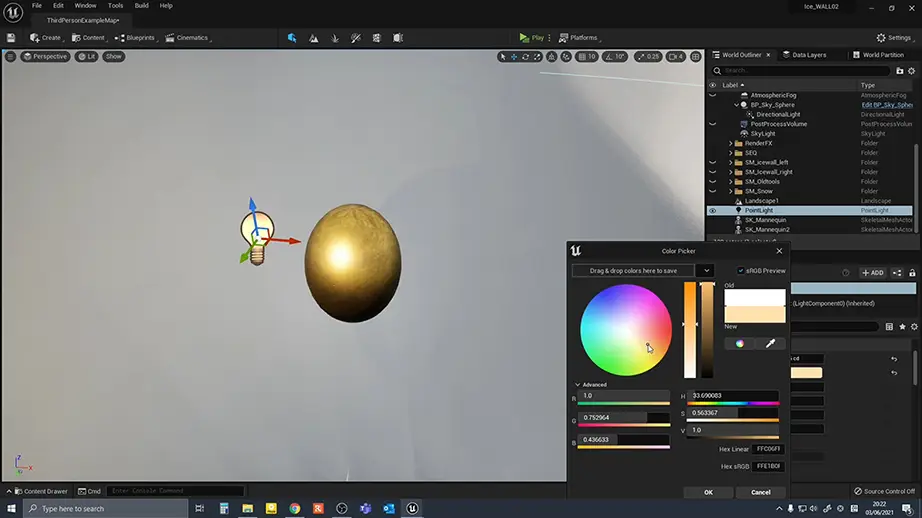Toggle the sRGB Preview checkbox
This screenshot has height=518, width=922.
pyautogui.click(x=740, y=270)
